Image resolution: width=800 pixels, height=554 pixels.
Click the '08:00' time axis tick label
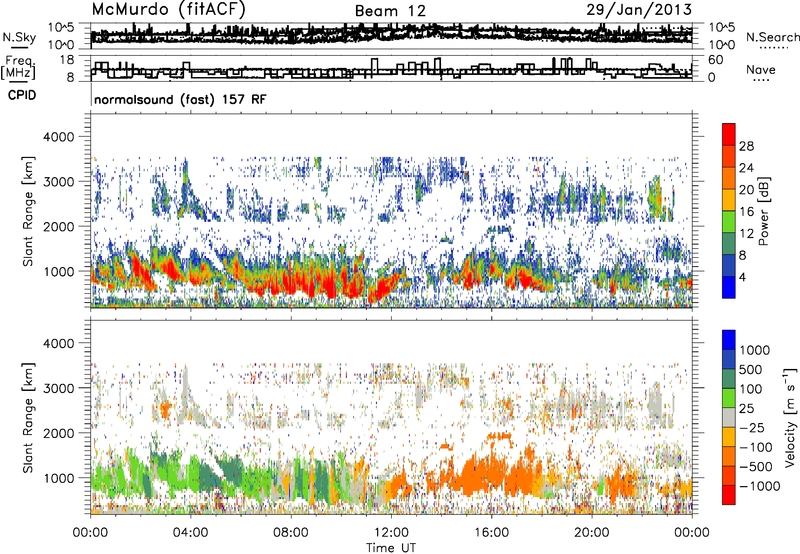click(x=291, y=533)
